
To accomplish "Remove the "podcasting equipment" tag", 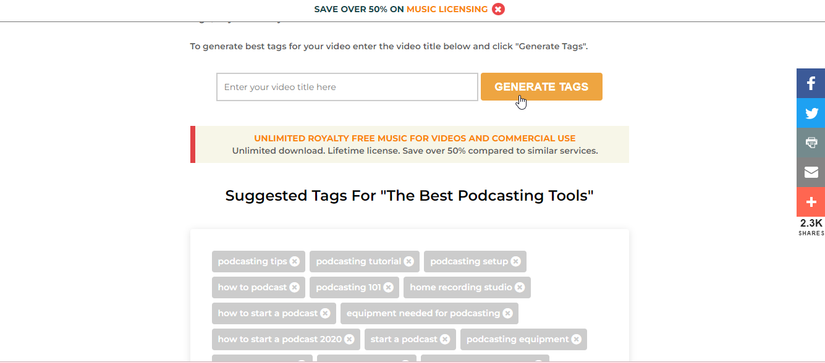I will (577, 339).
